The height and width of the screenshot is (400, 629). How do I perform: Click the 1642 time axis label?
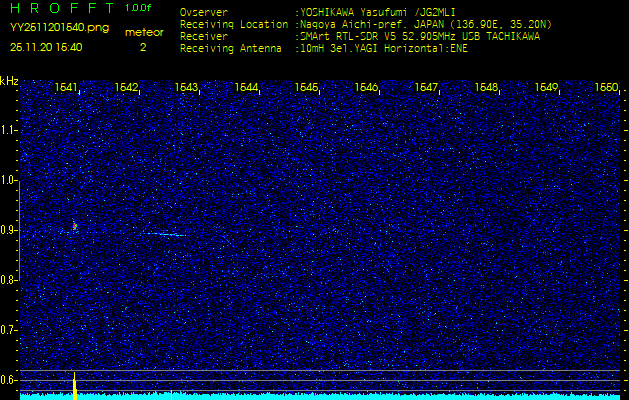(127, 87)
